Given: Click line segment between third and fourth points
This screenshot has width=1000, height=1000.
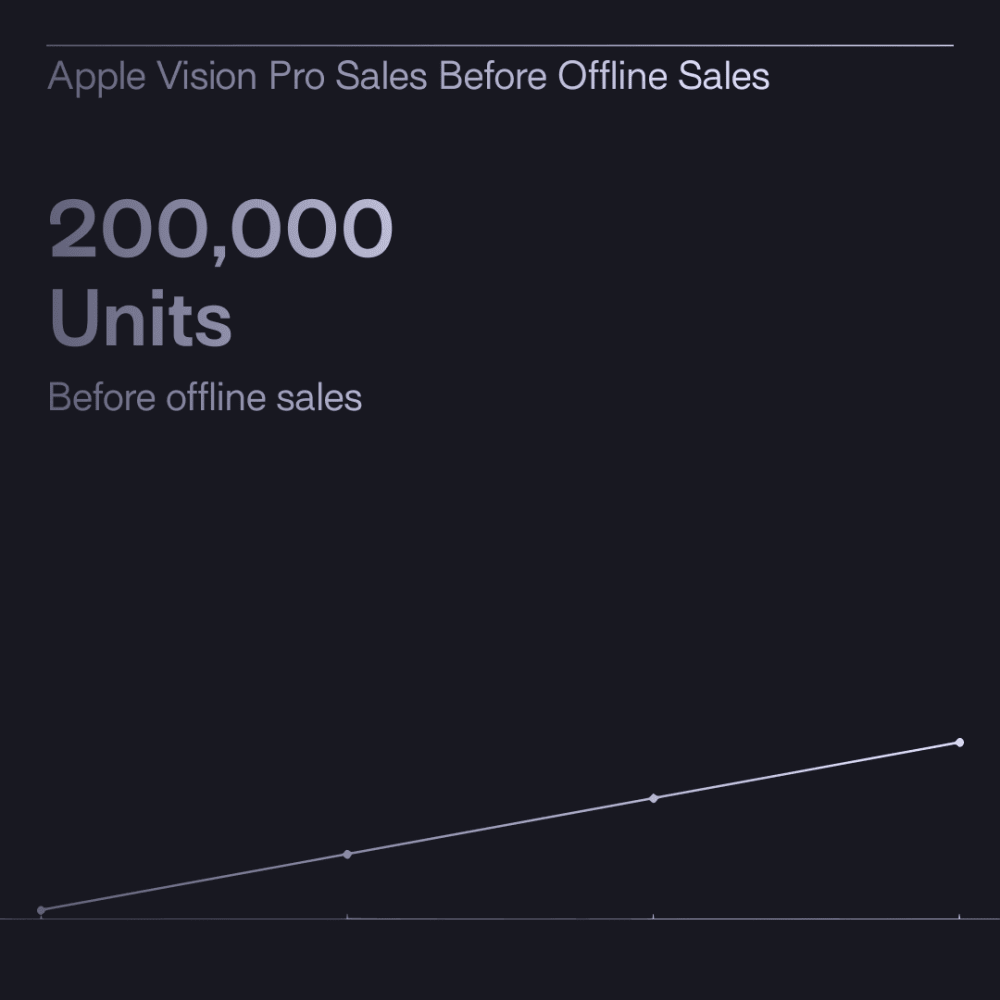Looking at the screenshot, I should (807, 770).
